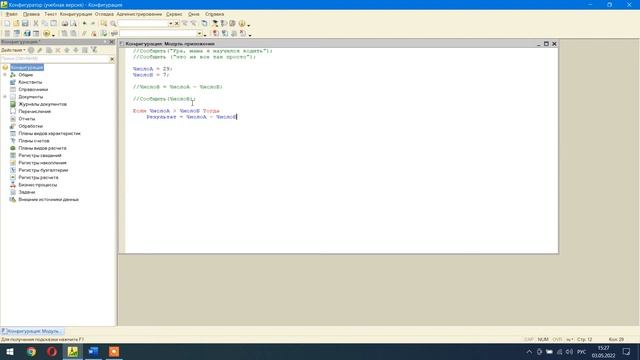Clear the toolbar search field with X
Image resolution: width=640 pixels, height=360 pixels.
[177, 24]
